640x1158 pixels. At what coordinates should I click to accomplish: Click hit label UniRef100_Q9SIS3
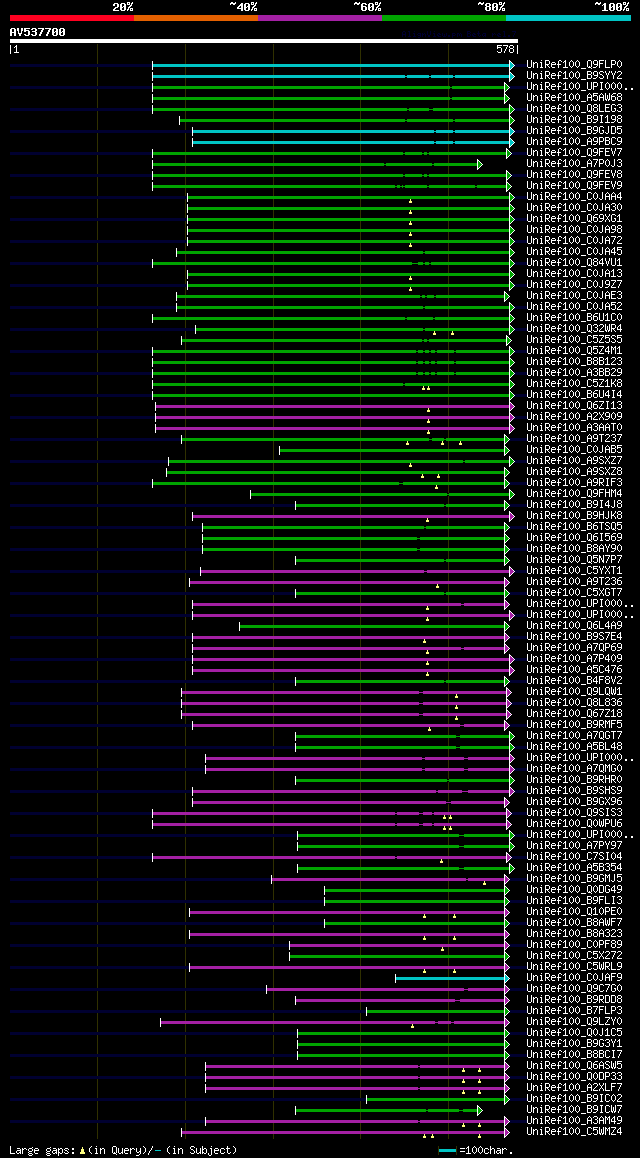point(574,813)
